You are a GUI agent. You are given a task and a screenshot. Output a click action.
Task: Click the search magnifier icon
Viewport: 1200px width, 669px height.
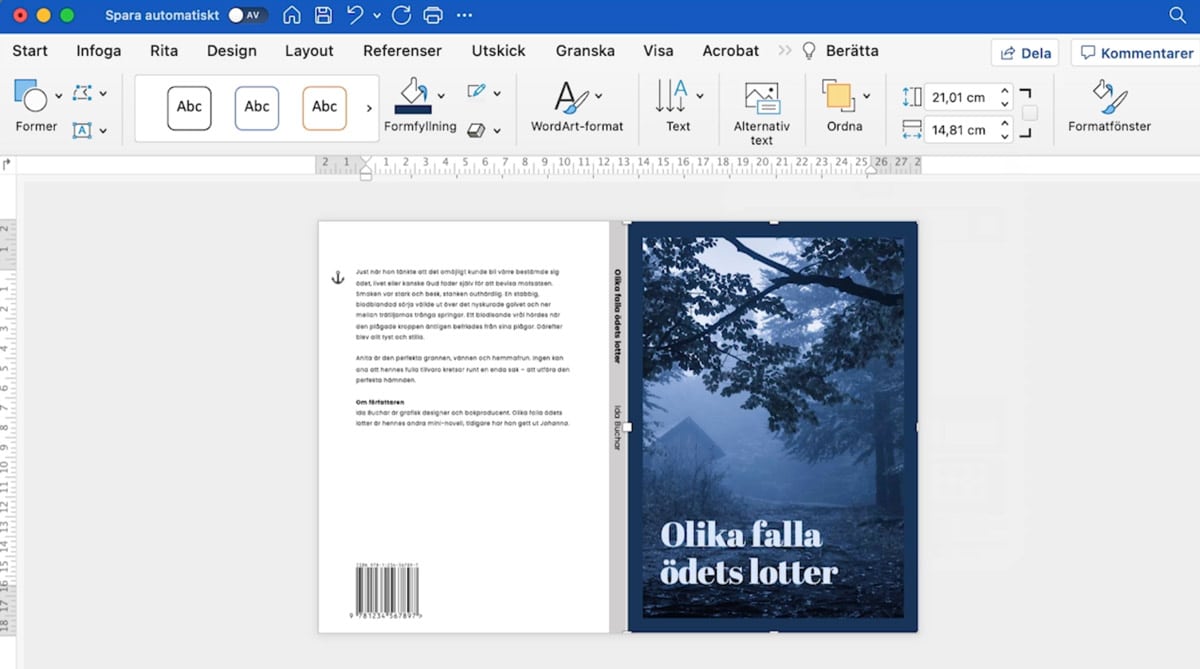click(1177, 15)
